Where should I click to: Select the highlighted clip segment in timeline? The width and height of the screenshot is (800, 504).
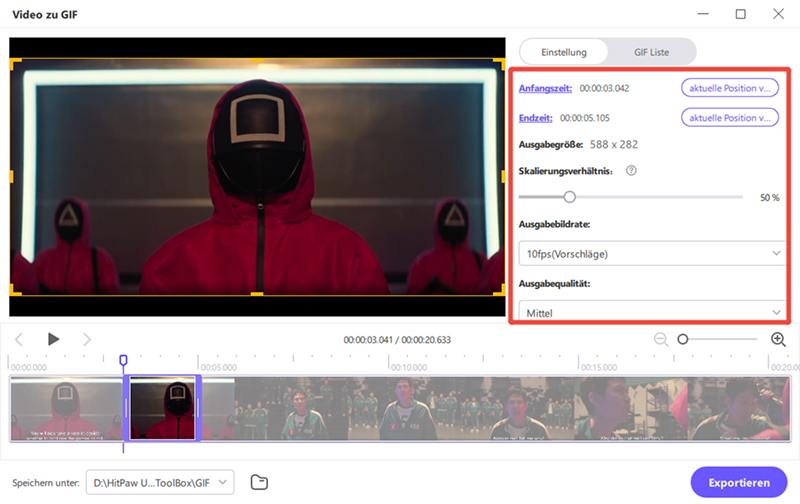[x=162, y=408]
